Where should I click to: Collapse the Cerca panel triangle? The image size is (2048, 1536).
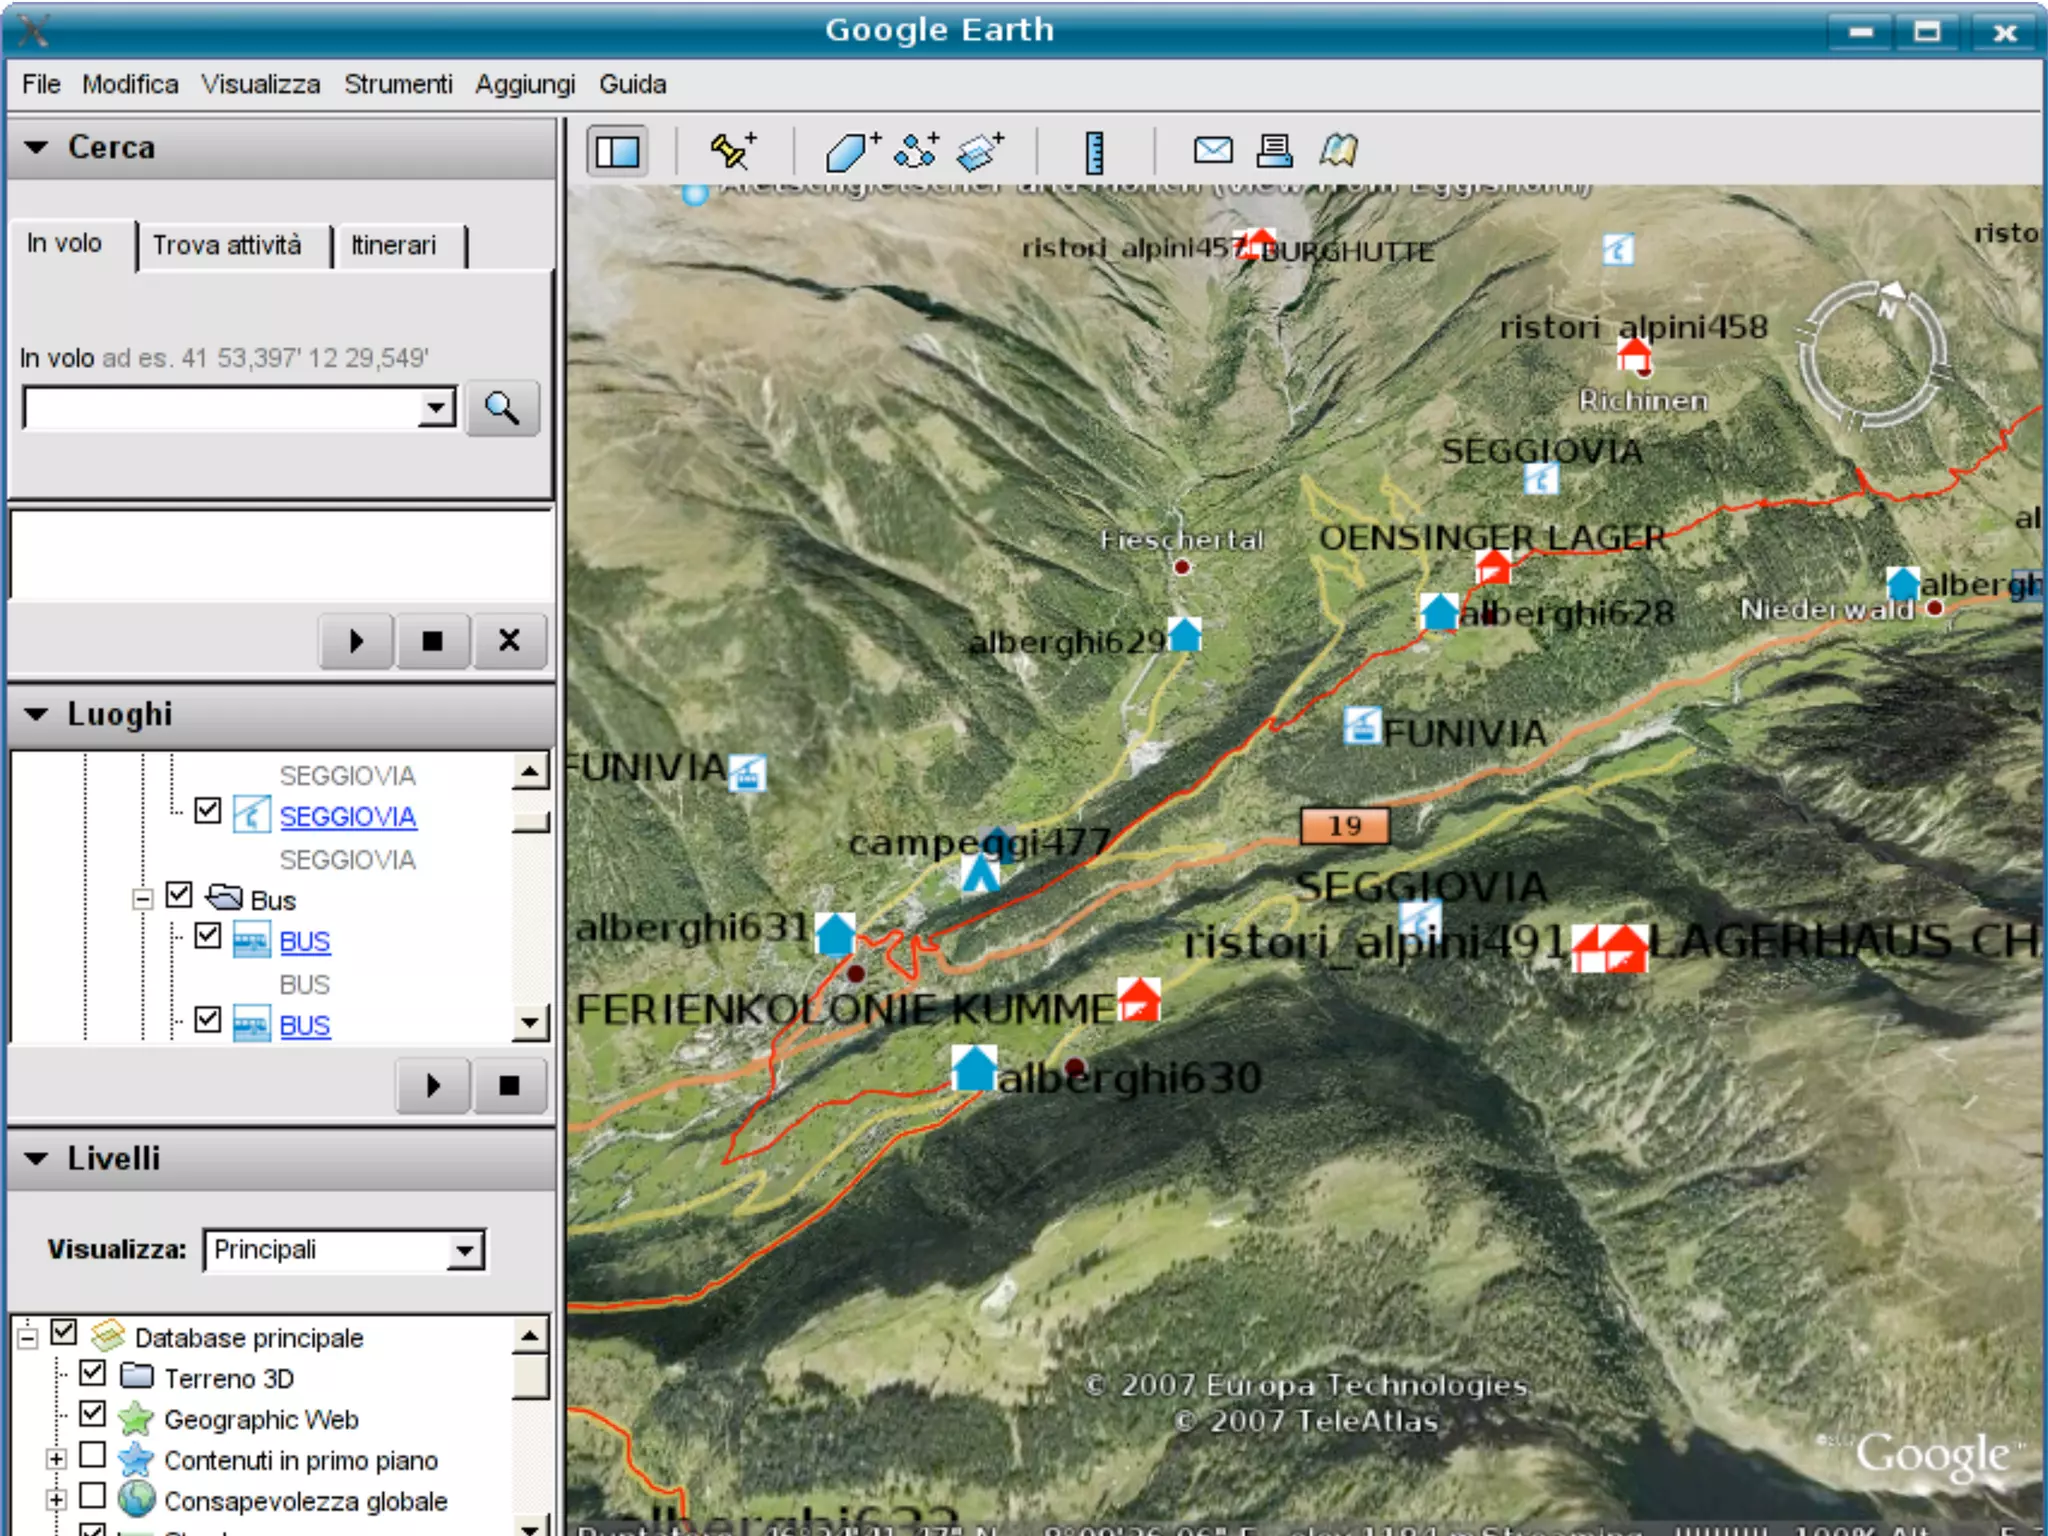click(x=37, y=147)
